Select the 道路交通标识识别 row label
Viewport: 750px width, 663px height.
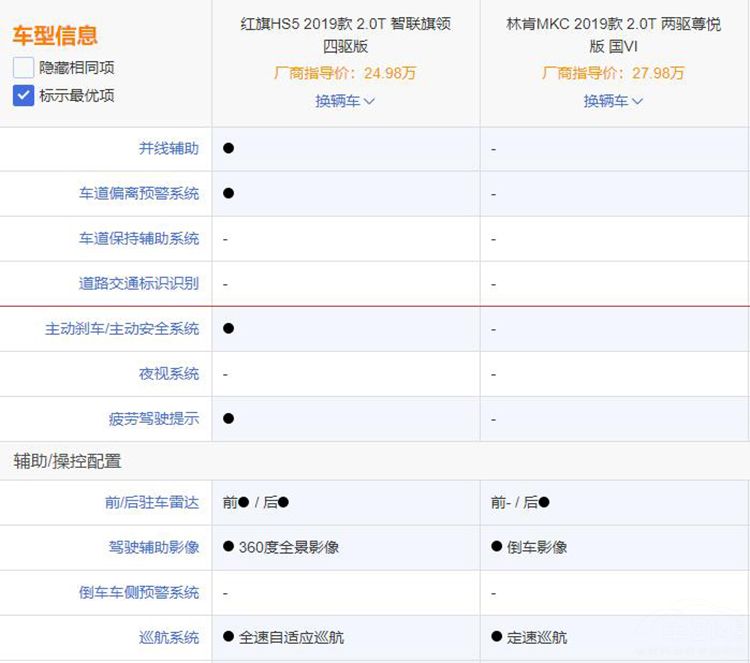[x=139, y=283]
